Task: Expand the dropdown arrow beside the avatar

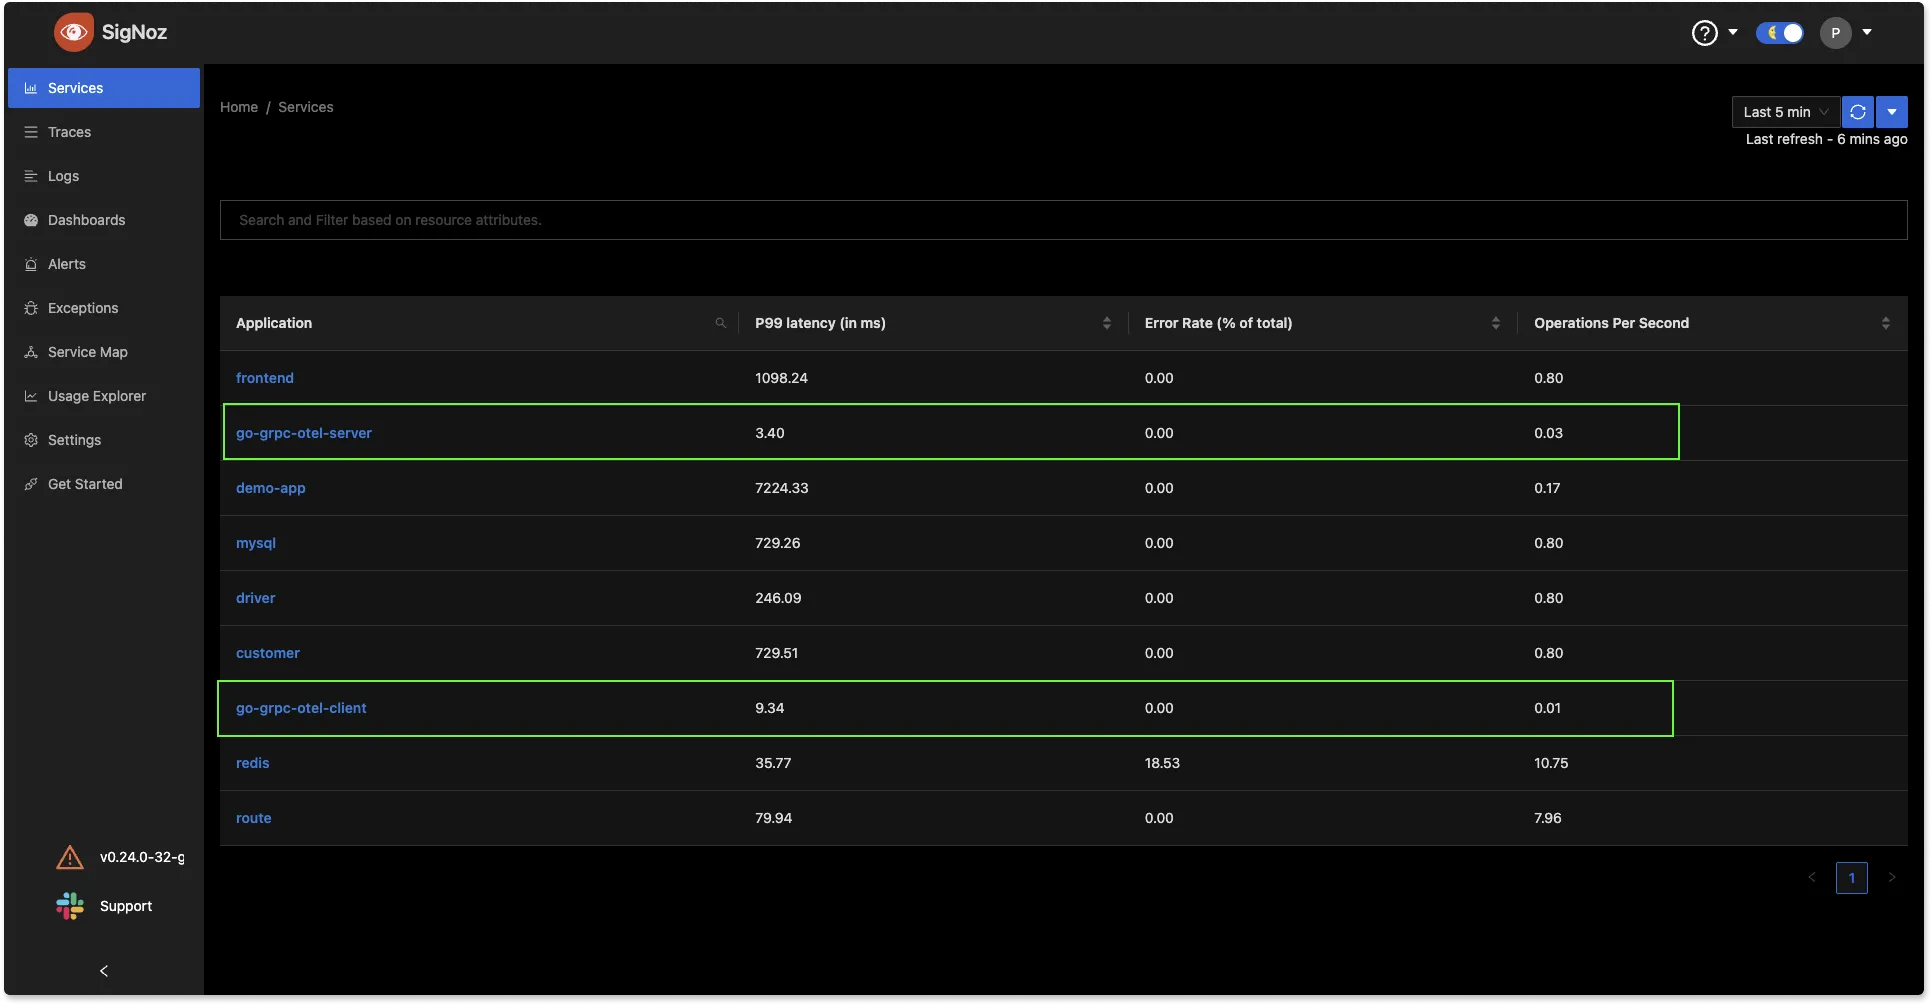Action: [1867, 32]
